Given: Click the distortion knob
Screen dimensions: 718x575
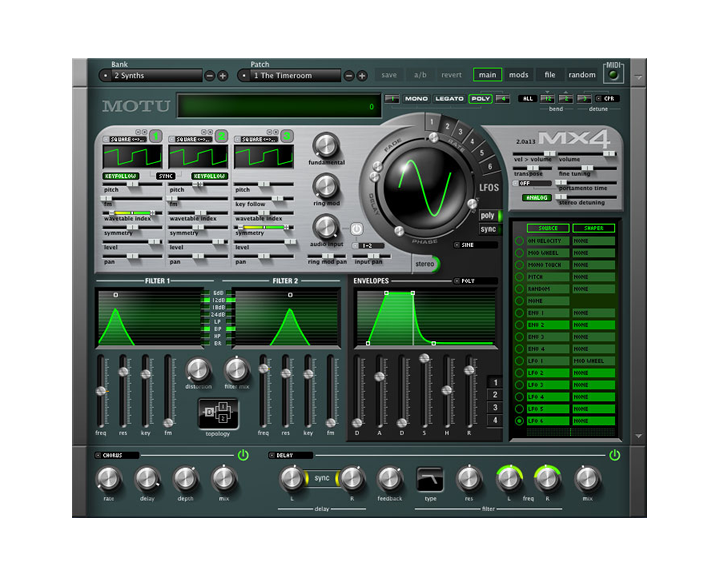Looking at the screenshot, I should click(x=198, y=369).
